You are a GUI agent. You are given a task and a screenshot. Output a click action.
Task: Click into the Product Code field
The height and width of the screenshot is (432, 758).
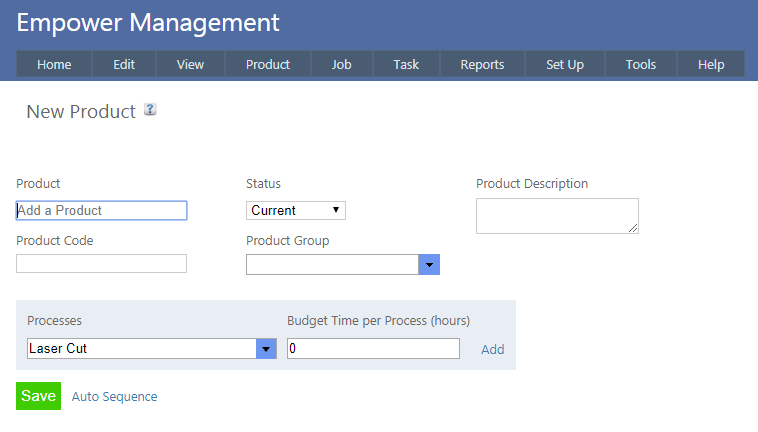click(x=101, y=264)
